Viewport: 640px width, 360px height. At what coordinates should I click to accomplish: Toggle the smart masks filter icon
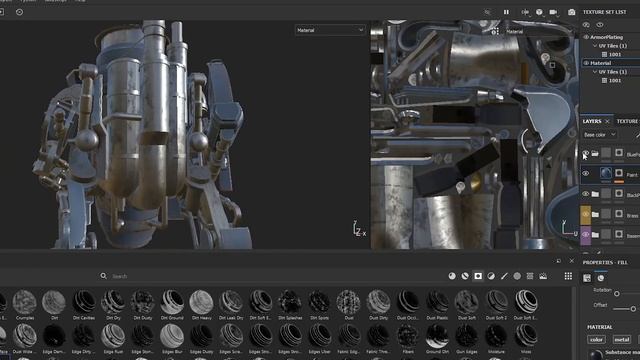tap(478, 276)
